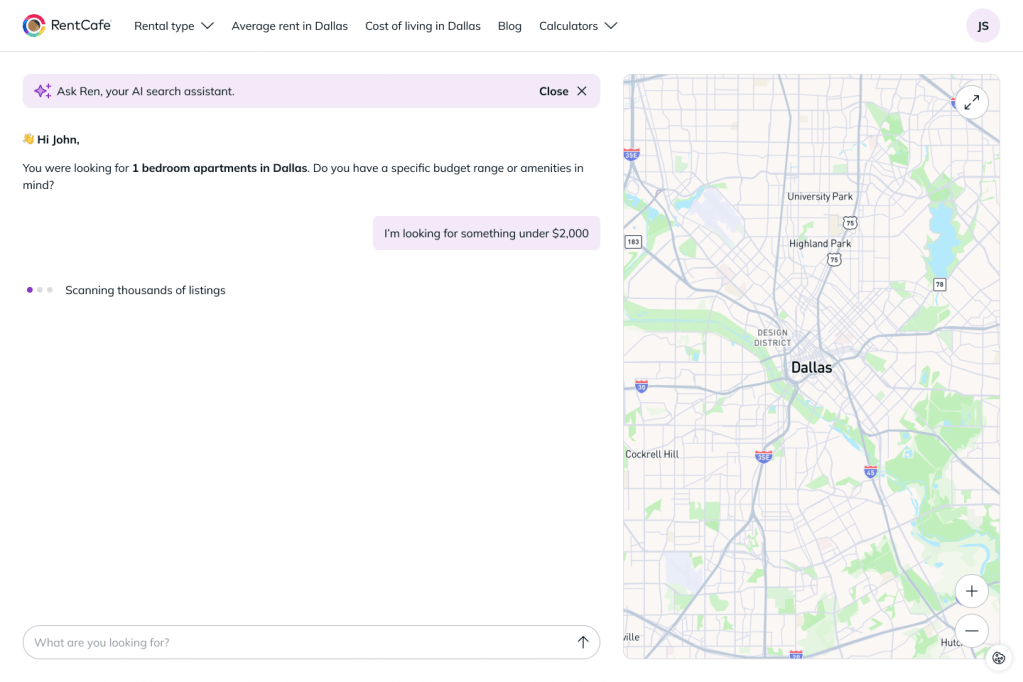This screenshot has width=1023, height=682.
Task: Close the Ren AI assistant panel
Action: pyautogui.click(x=563, y=91)
